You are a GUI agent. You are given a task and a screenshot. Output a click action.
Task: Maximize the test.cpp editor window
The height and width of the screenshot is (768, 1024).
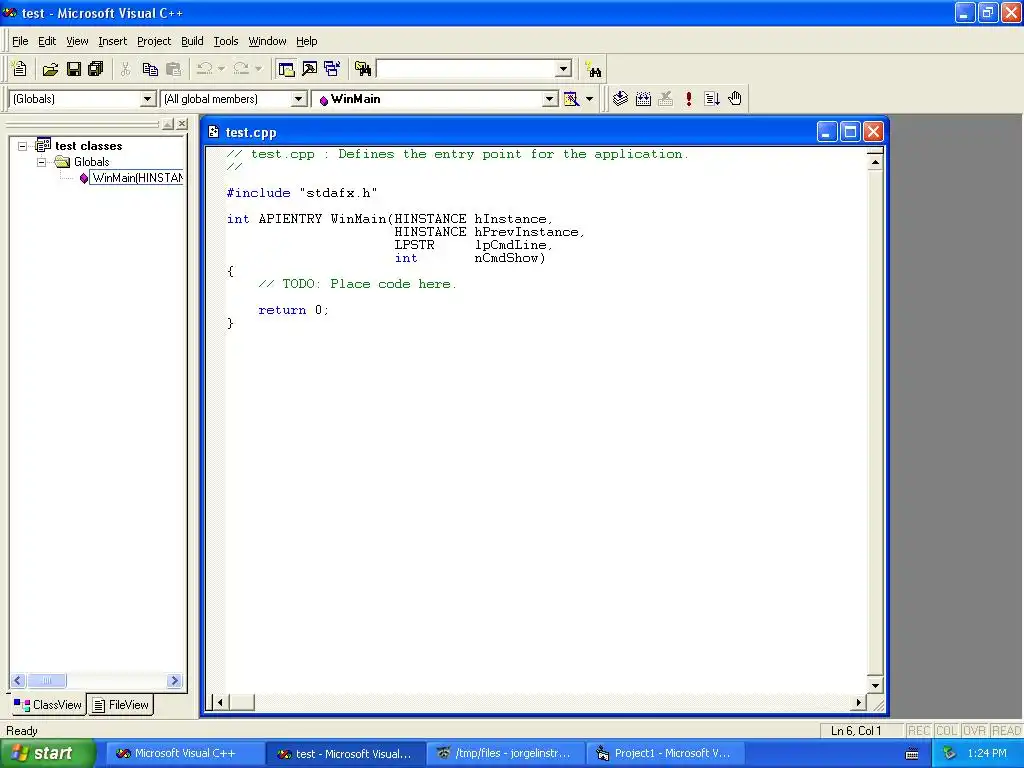(x=850, y=132)
